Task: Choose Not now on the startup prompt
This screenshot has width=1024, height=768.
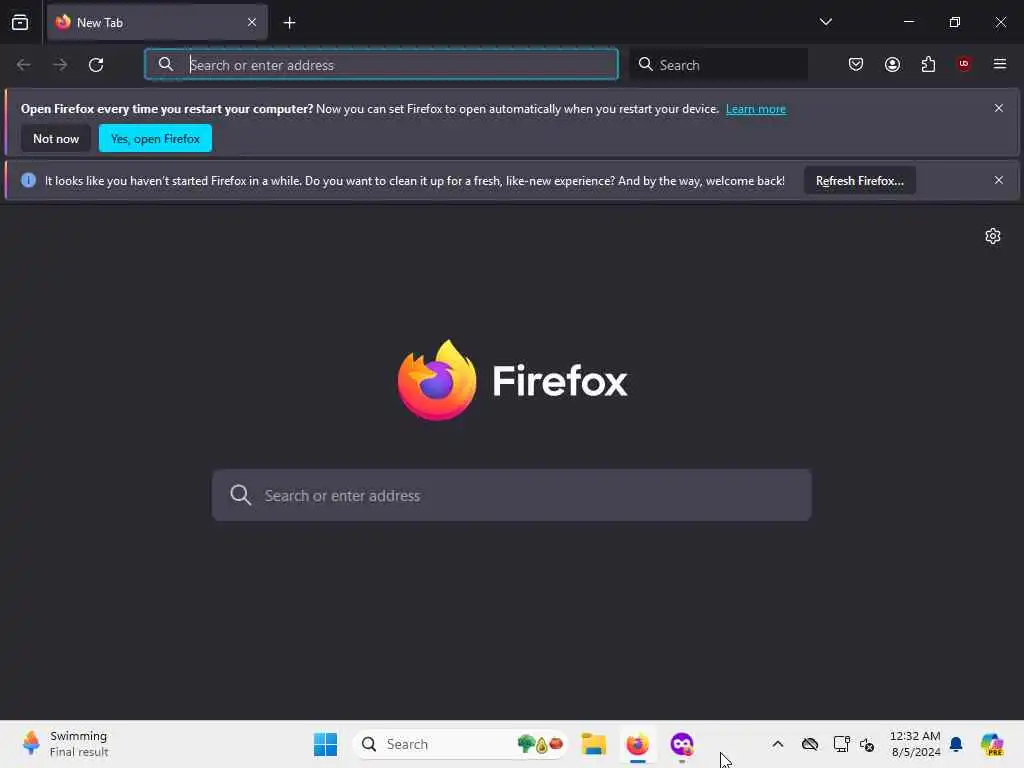Action: coord(56,138)
